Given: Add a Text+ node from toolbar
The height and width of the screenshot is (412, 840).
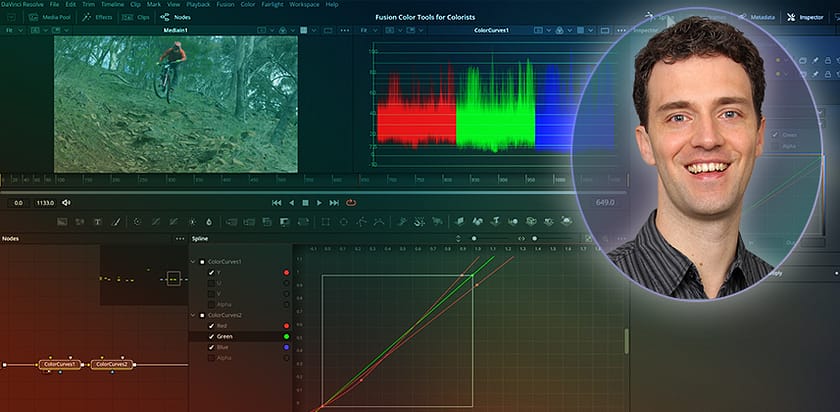Looking at the screenshot, I should point(98,221).
